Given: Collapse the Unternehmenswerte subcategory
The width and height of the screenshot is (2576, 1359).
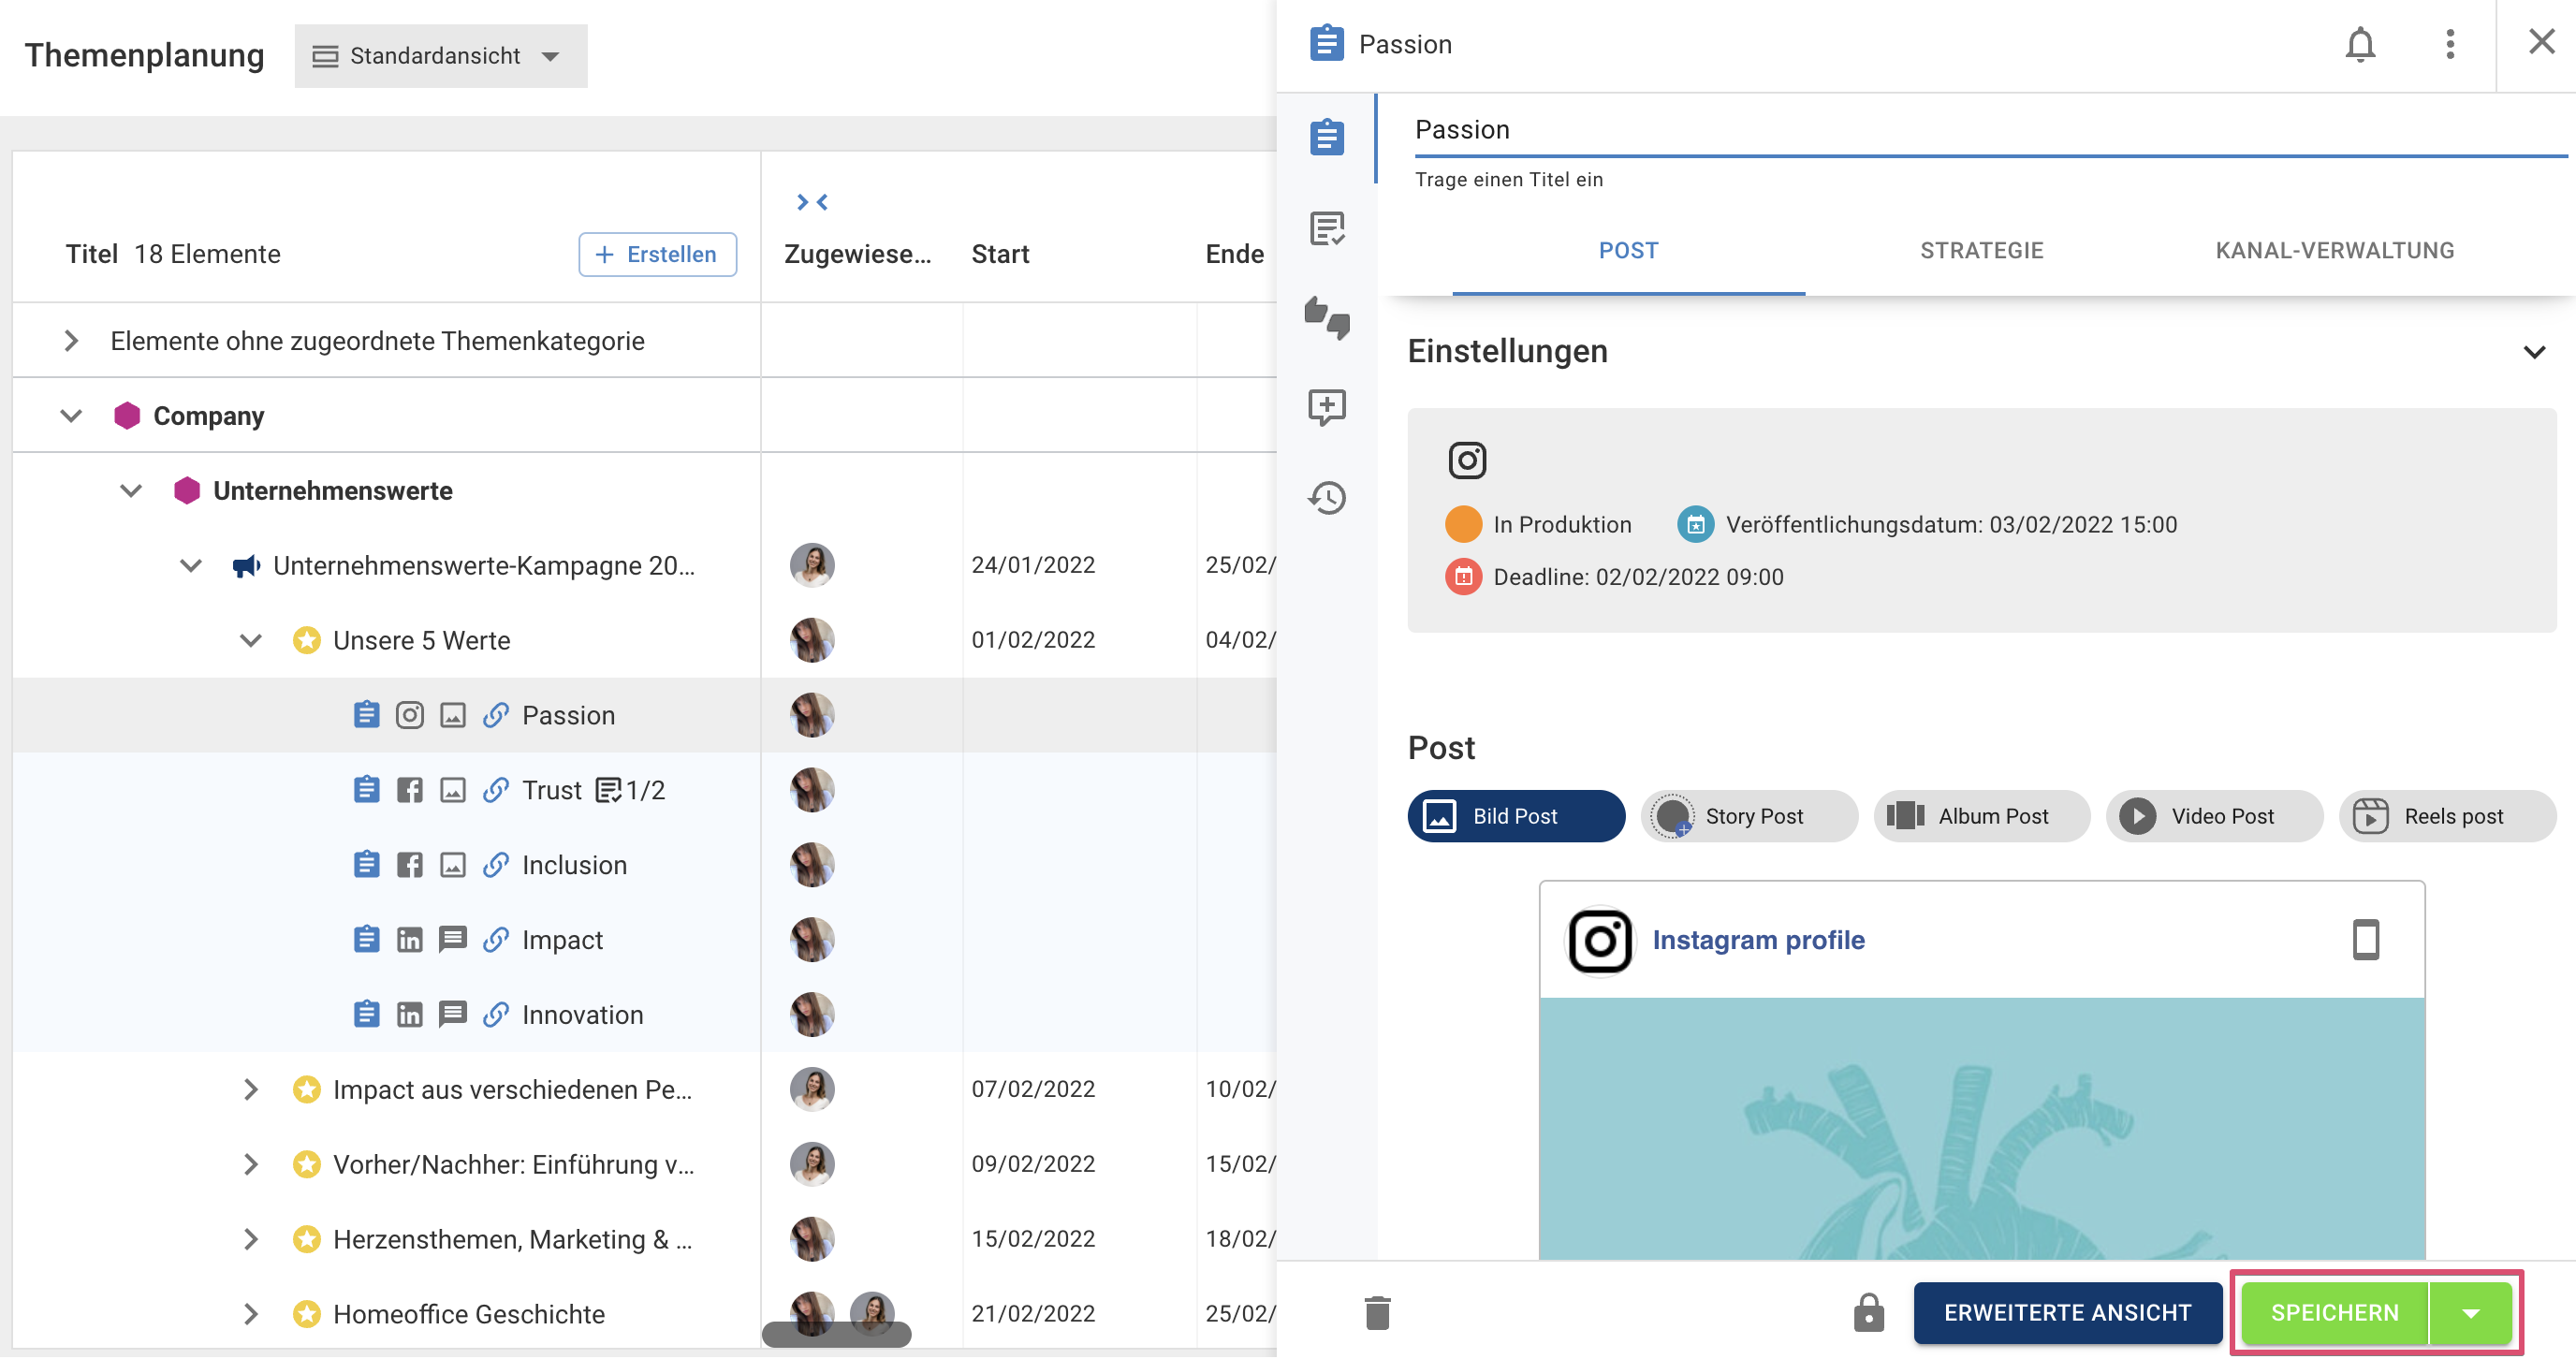Looking at the screenshot, I should (x=131, y=491).
